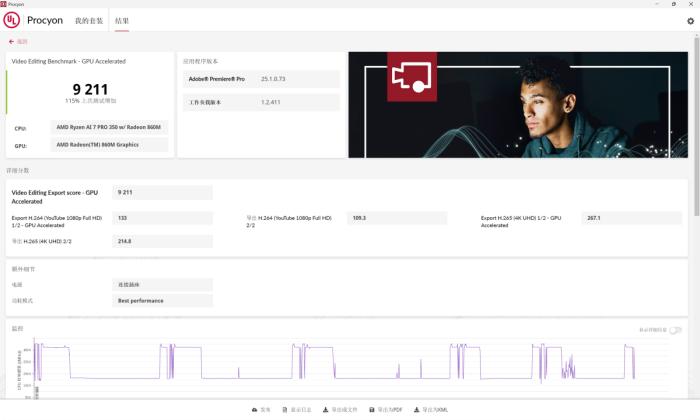
Task: Click the 返回 back link
Action: pyautogui.click(x=22, y=42)
